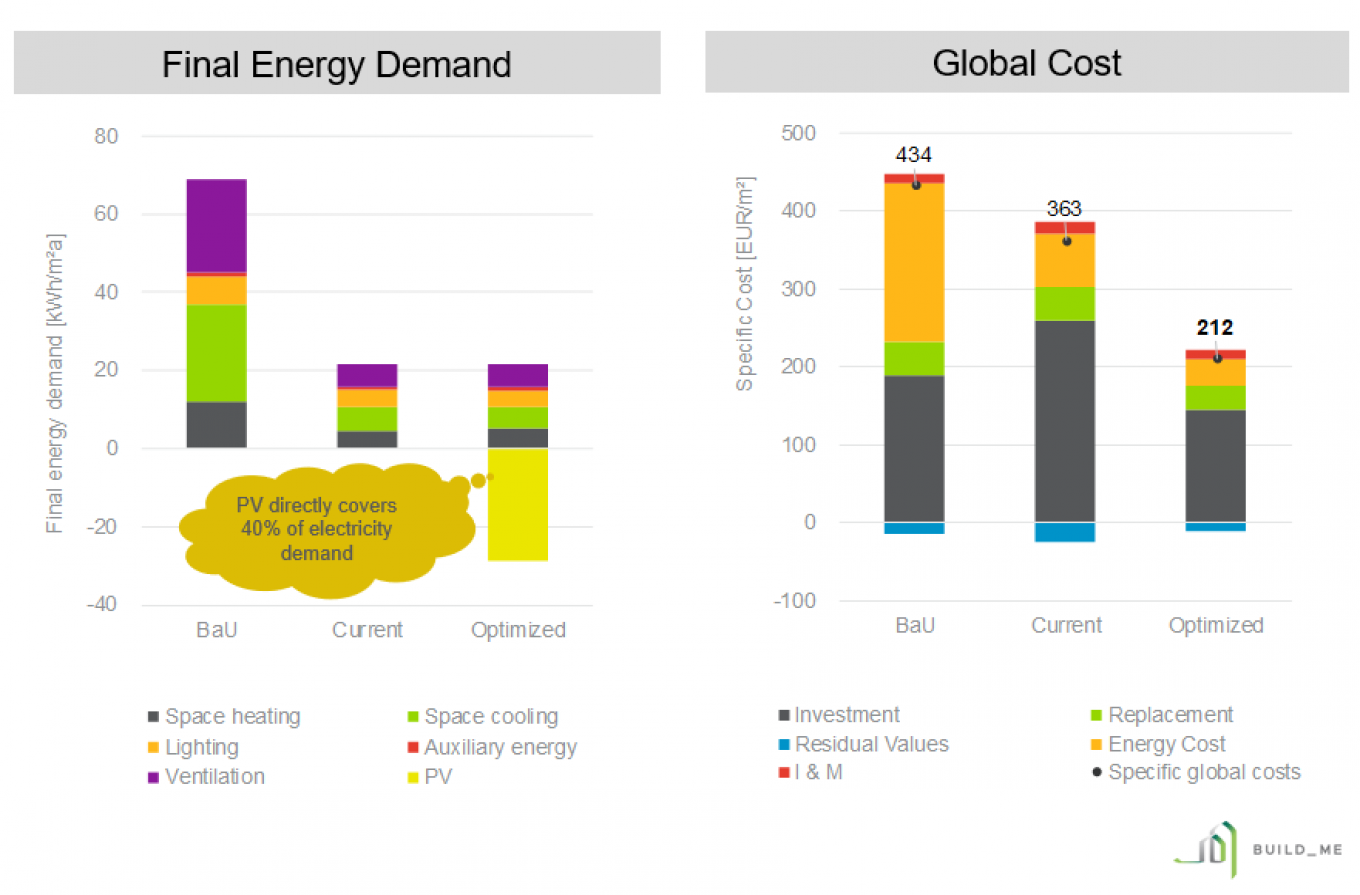Image resolution: width=1360 pixels, height=895 pixels.
Task: Click the Current label on energy demand chart
Action: pos(367,630)
